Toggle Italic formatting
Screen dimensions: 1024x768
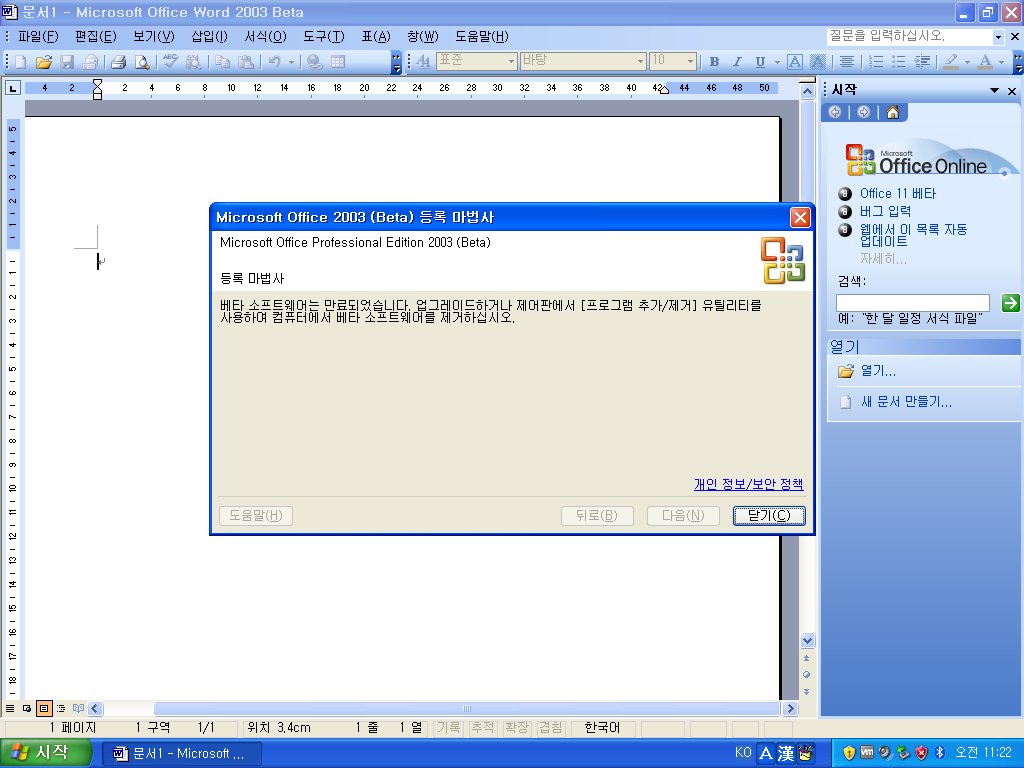click(737, 61)
